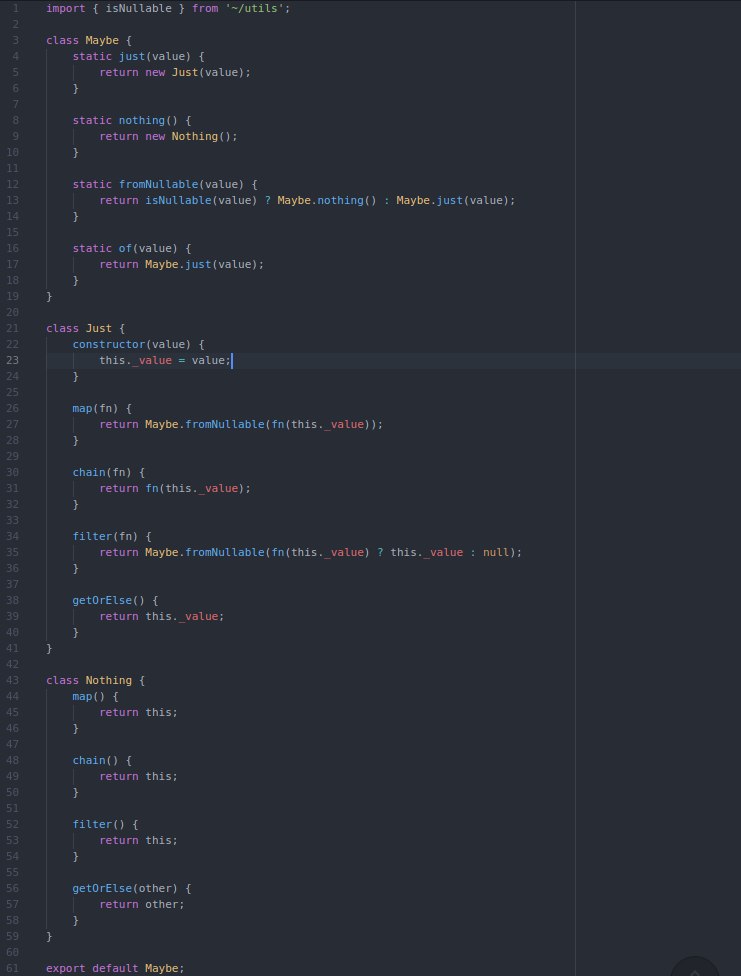Click 'getOrElse' in 'getOrElse(other) {'
This screenshot has height=976, width=741.
tap(102, 889)
